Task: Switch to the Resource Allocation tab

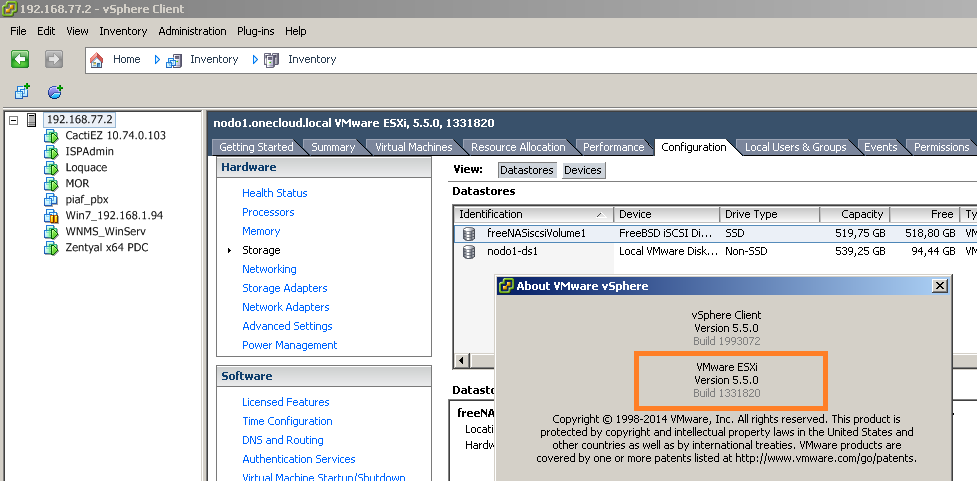Action: coord(518,147)
